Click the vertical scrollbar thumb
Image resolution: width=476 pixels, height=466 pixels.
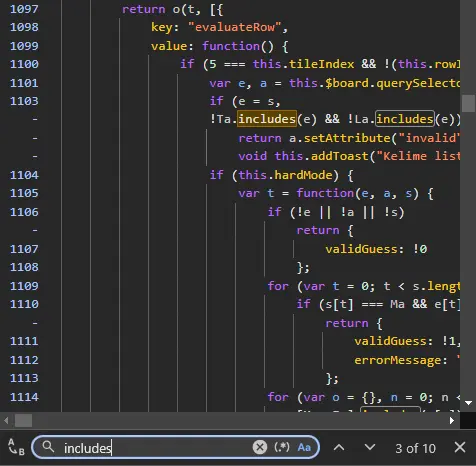coord(468,103)
